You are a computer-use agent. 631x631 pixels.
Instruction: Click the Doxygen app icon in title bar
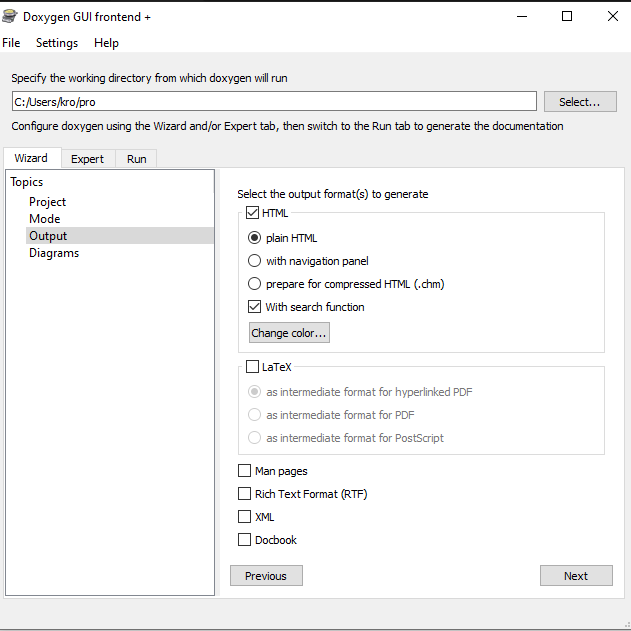(x=11, y=16)
